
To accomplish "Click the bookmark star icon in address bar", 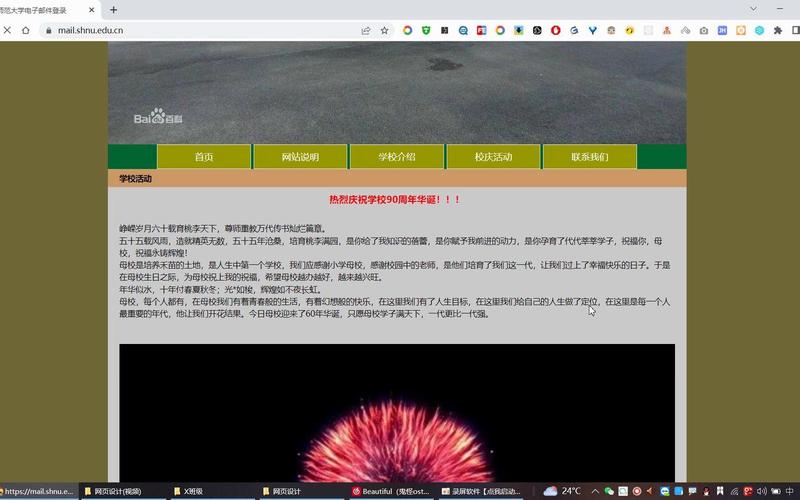I will (385, 31).
